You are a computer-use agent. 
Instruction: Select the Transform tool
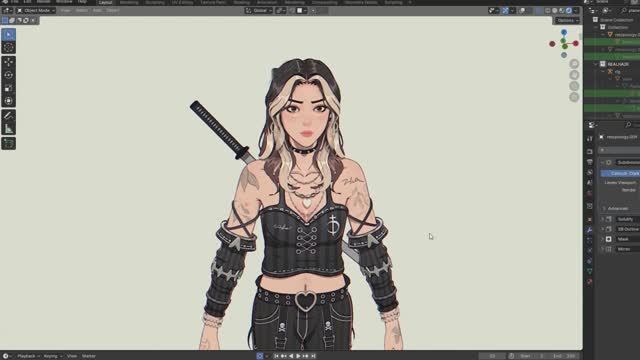(9, 101)
